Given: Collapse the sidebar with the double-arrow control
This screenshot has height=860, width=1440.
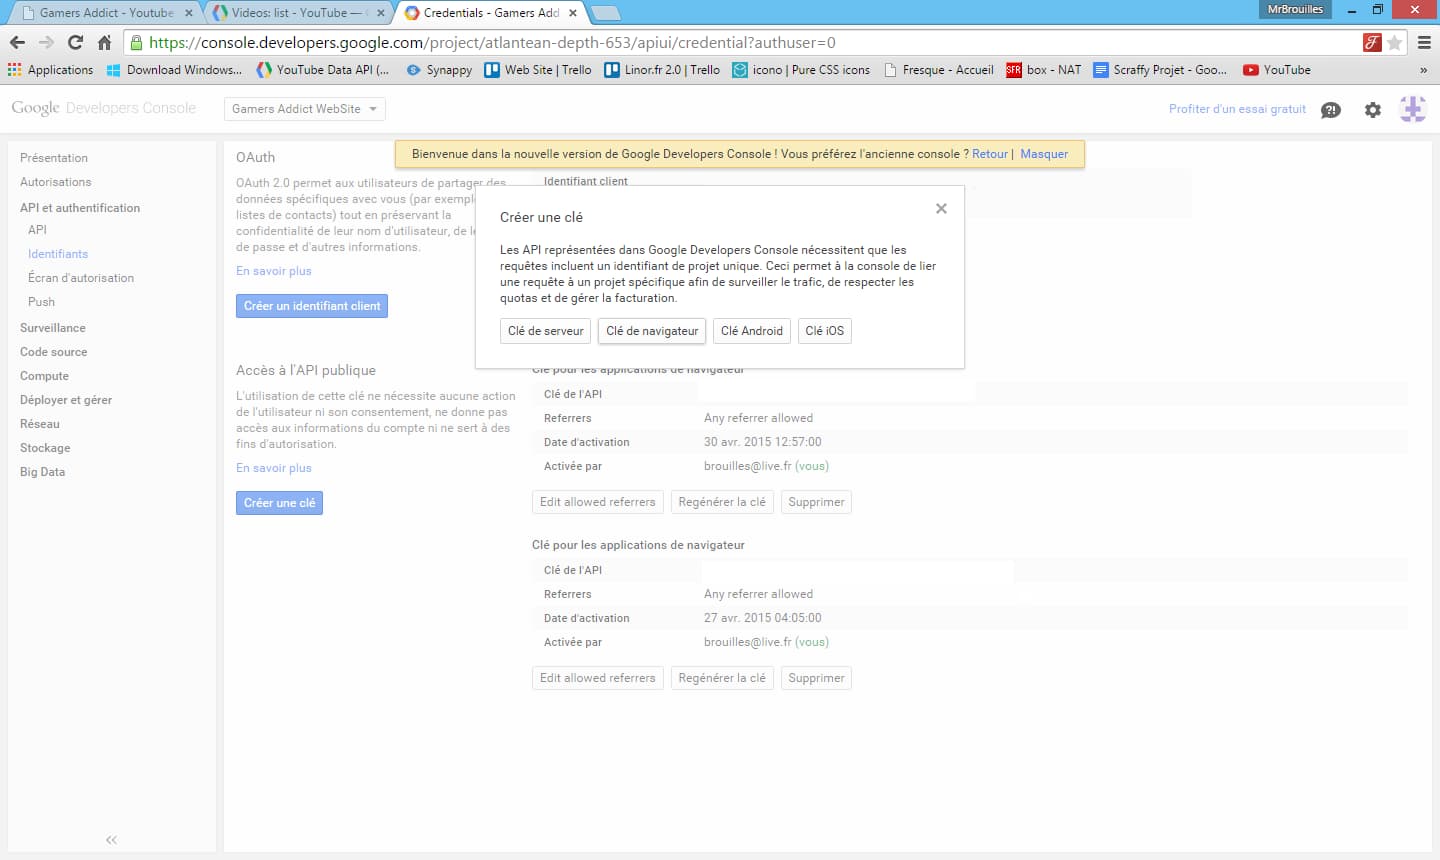Looking at the screenshot, I should (110, 840).
